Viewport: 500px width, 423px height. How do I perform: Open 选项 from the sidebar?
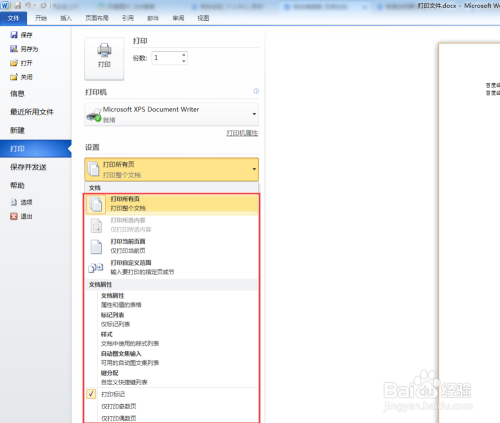pos(21,202)
